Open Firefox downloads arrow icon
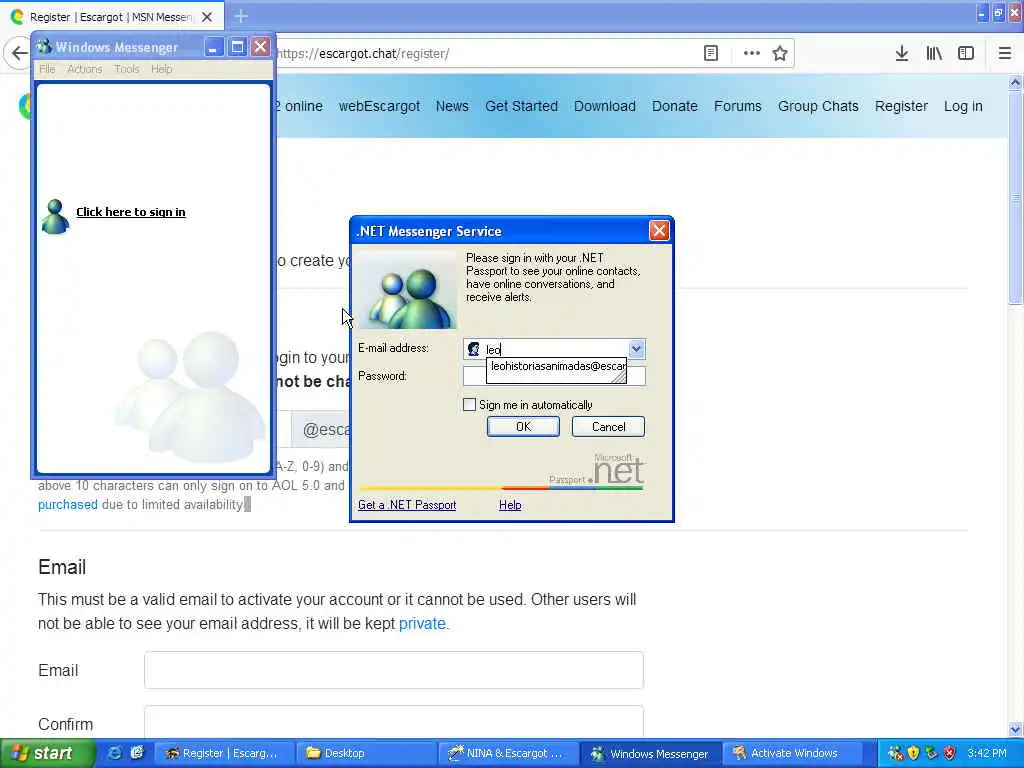 tap(902, 53)
